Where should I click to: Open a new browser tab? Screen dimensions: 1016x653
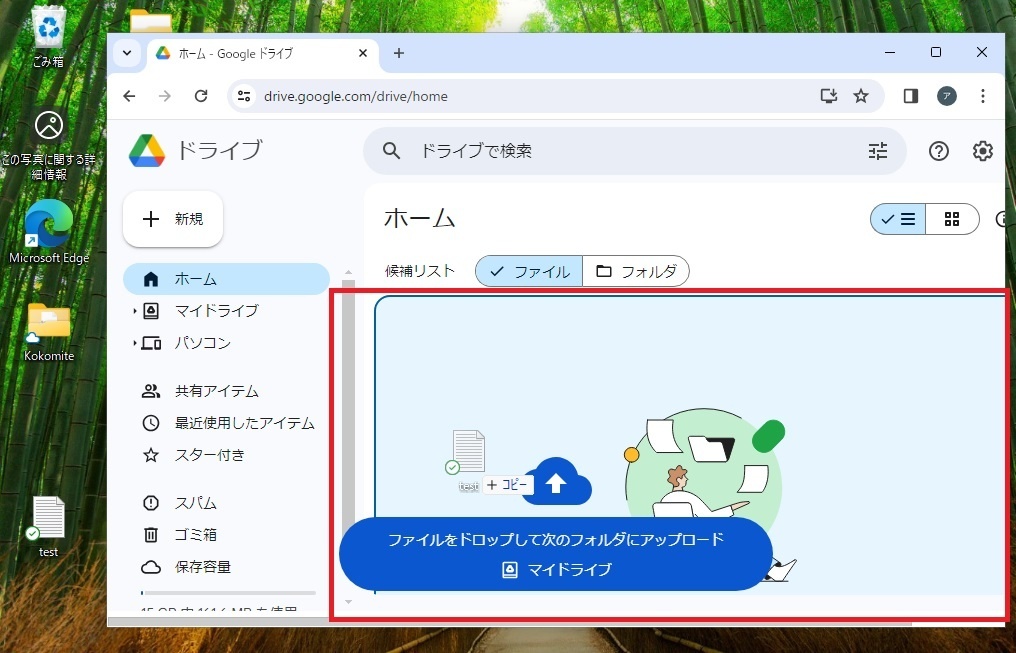tap(399, 53)
